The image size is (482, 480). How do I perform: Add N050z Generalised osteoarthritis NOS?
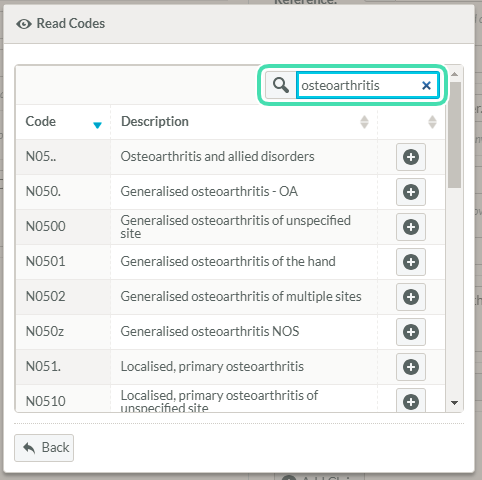[411, 332]
